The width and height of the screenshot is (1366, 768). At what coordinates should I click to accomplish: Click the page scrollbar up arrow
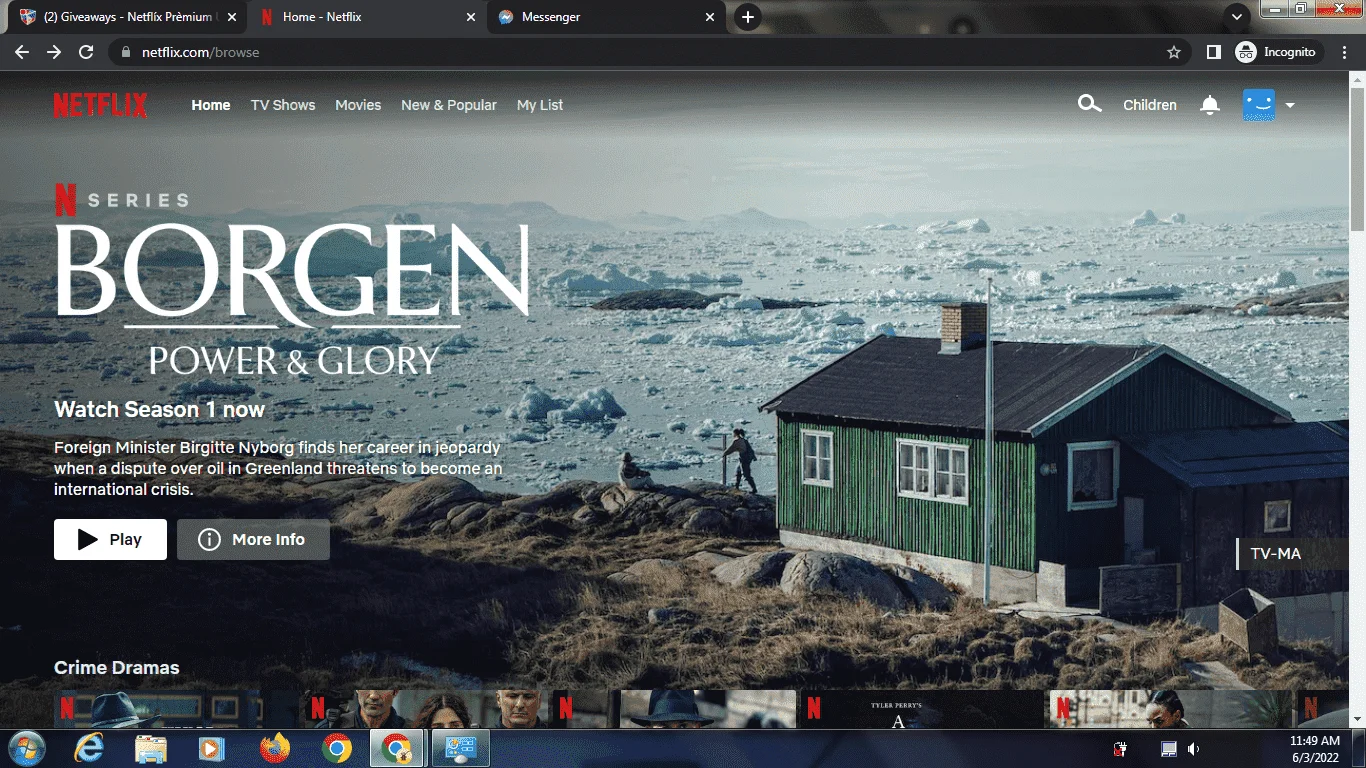1357,79
